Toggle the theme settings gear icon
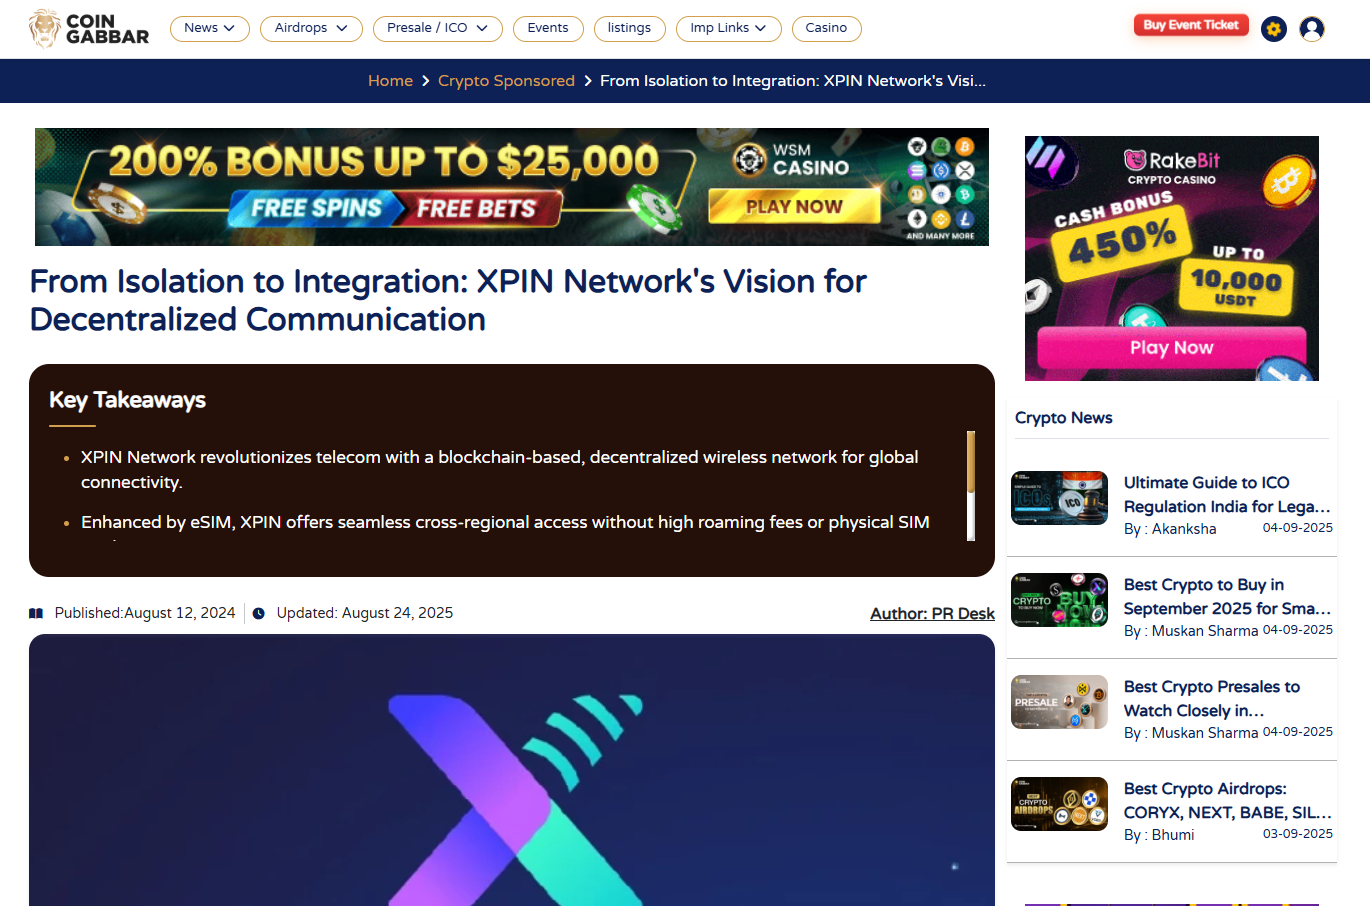 pyautogui.click(x=1273, y=29)
